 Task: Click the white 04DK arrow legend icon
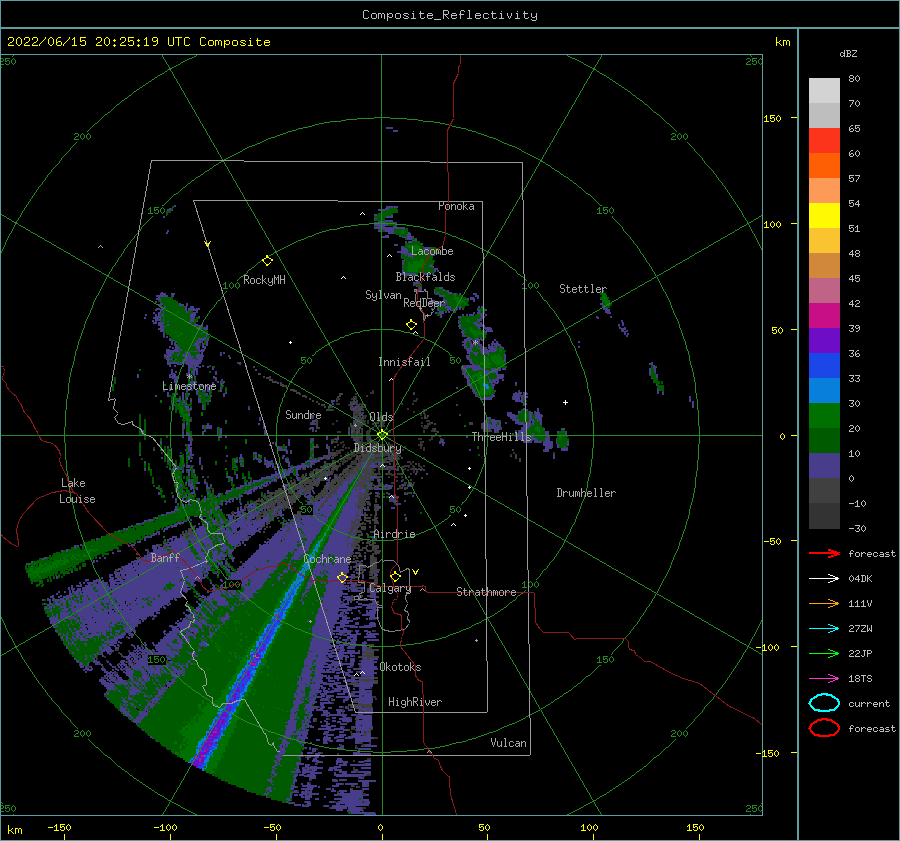(824, 578)
